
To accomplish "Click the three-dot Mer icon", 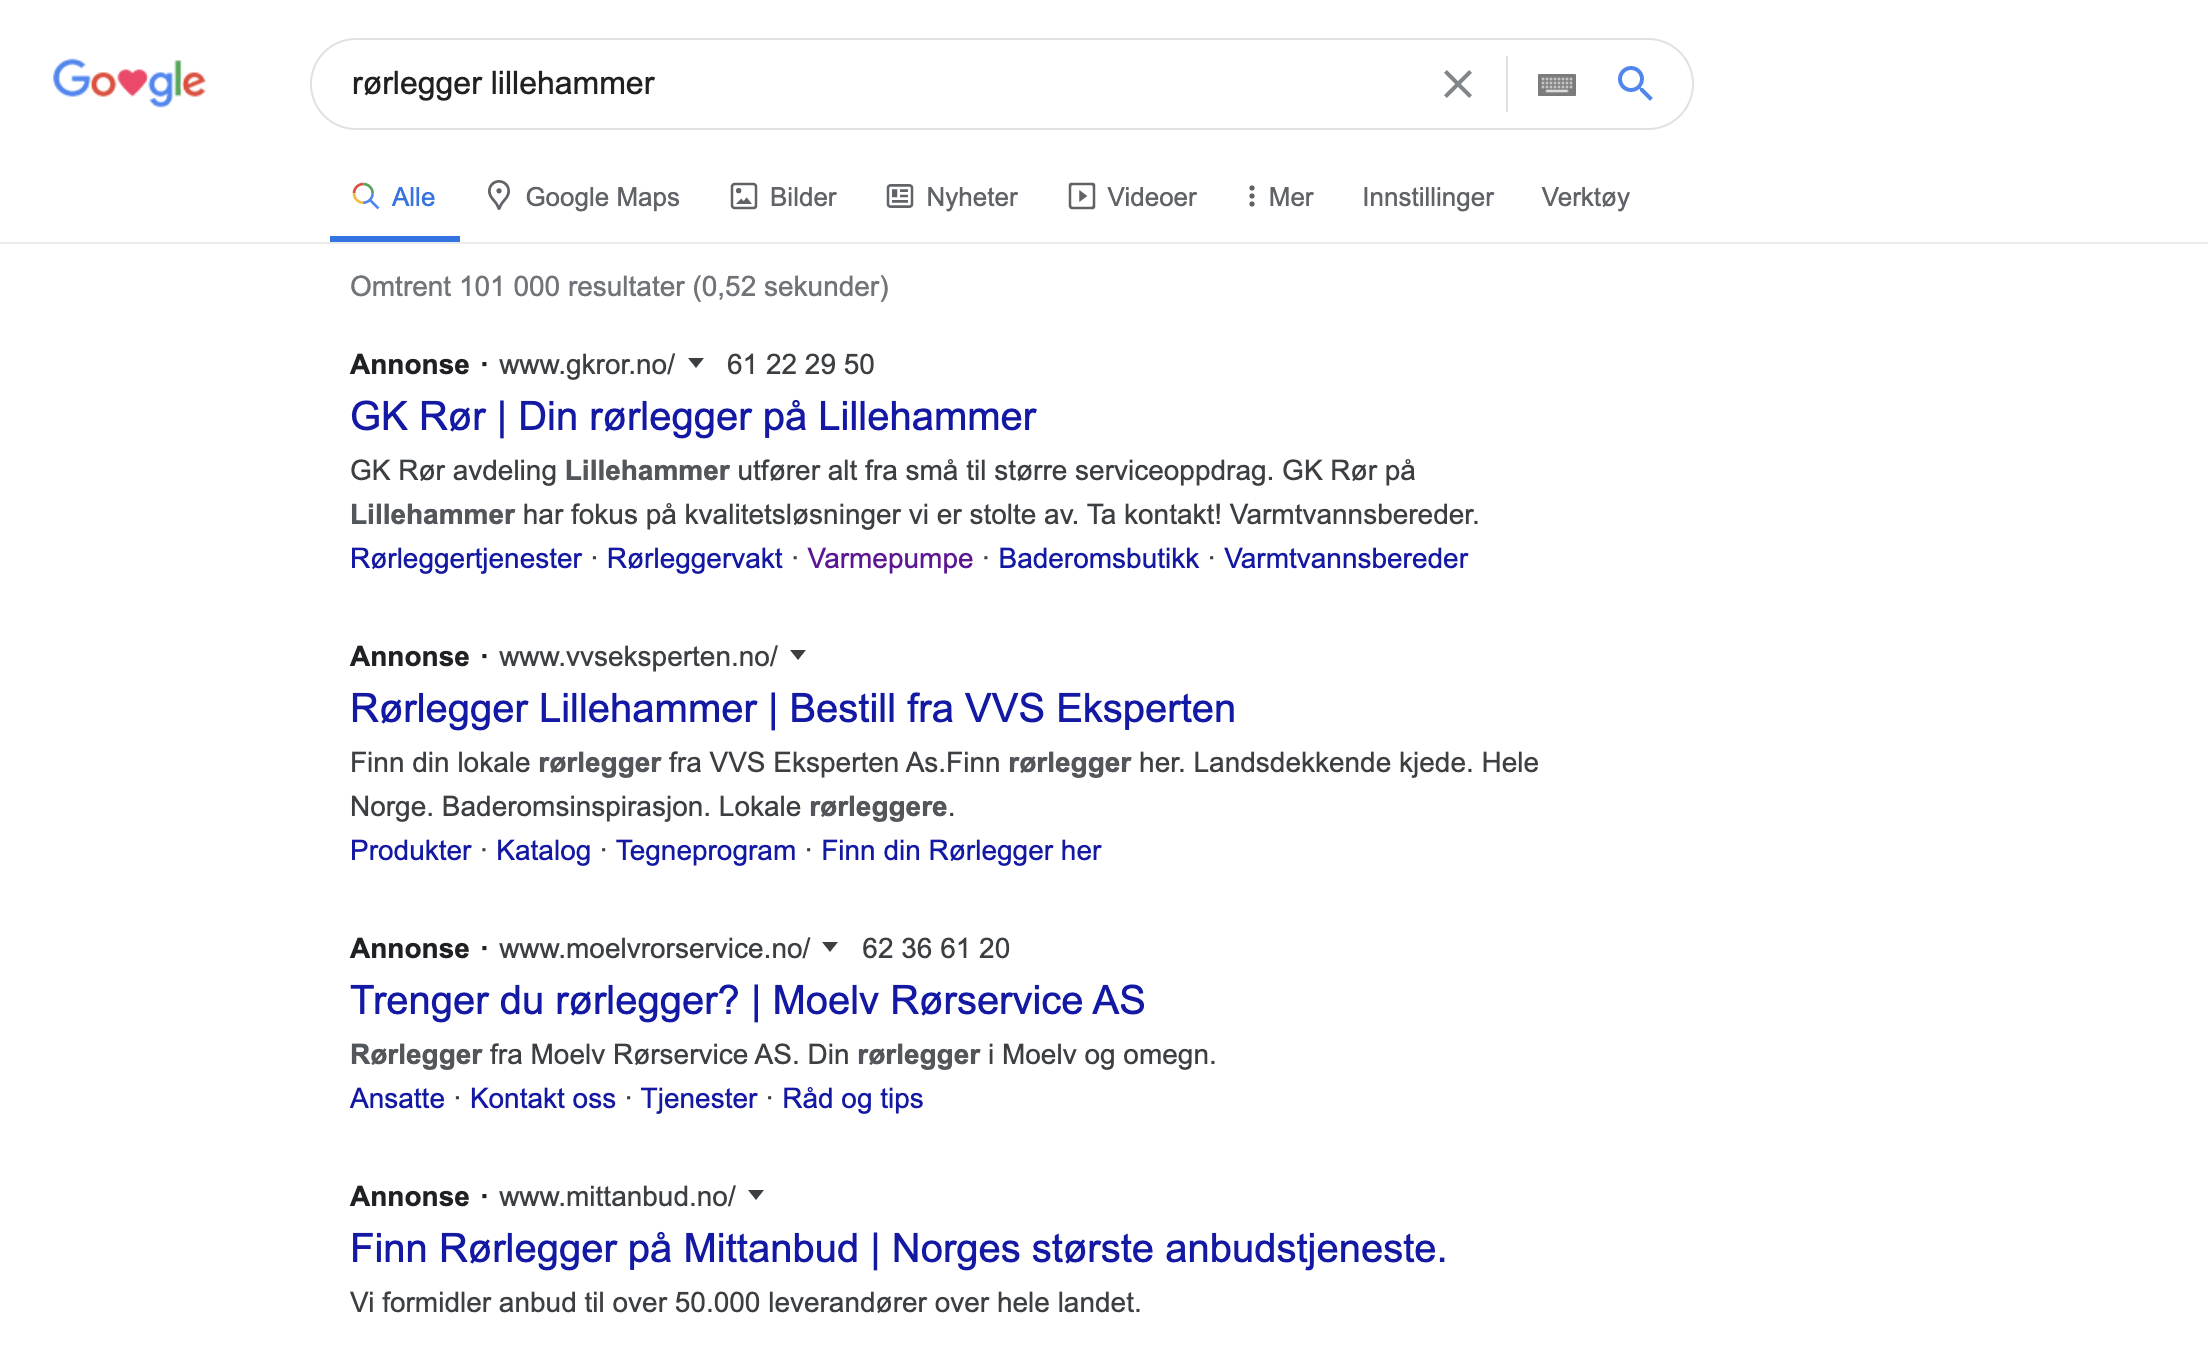I will pyautogui.click(x=1251, y=196).
